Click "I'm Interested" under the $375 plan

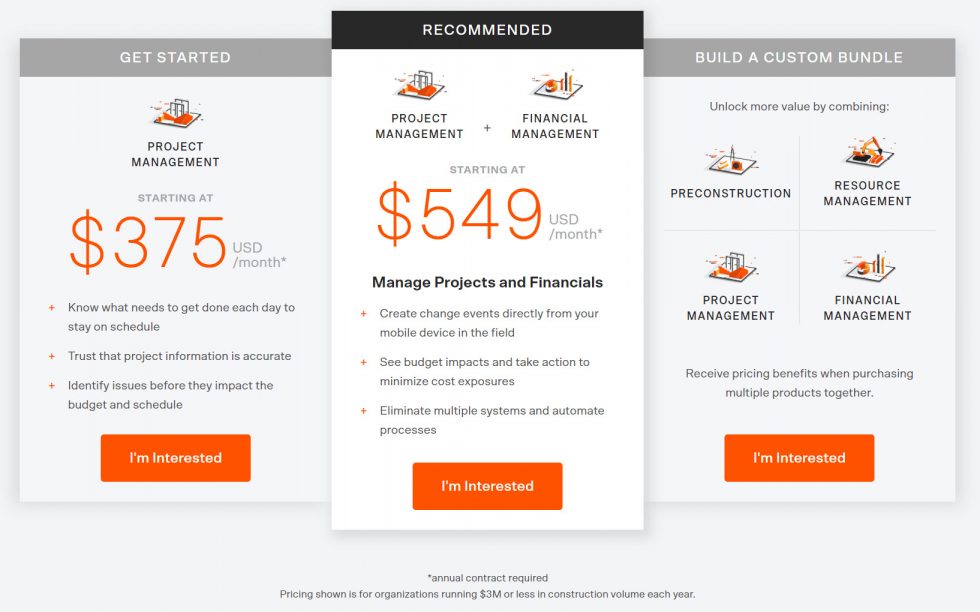175,458
